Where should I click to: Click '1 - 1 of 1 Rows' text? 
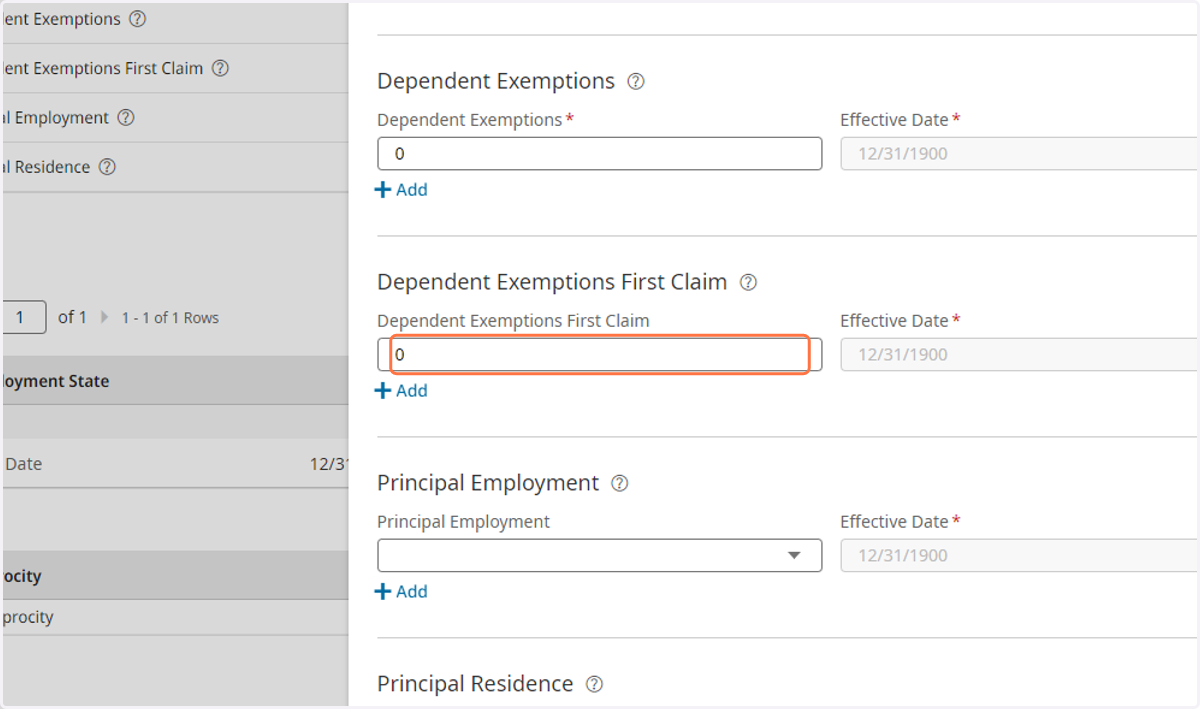tap(170, 318)
